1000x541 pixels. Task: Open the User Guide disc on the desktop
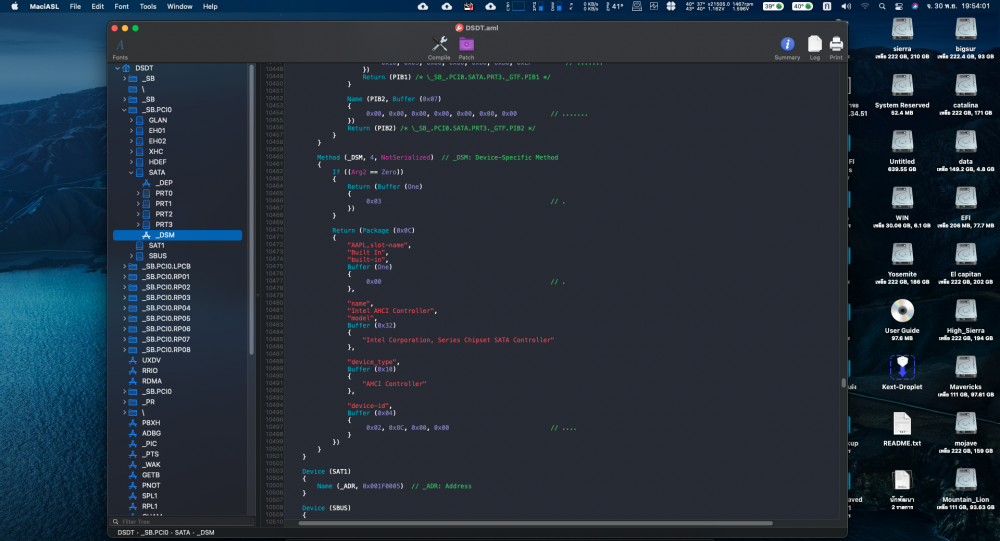pos(902,319)
